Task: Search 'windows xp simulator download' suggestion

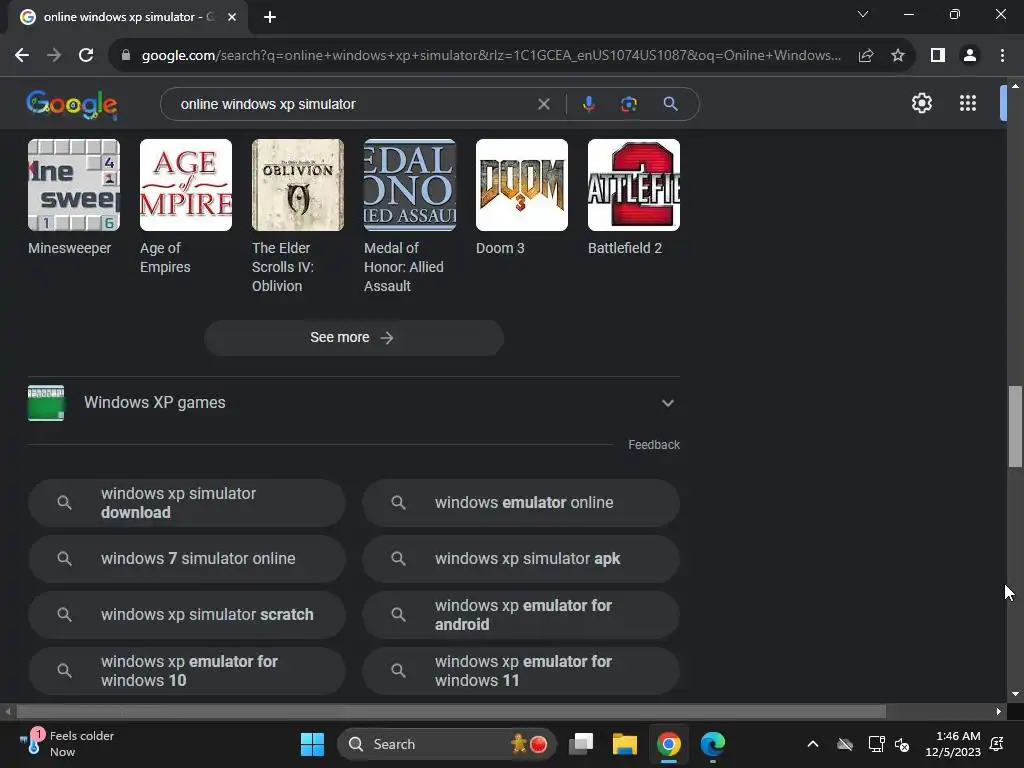Action: (187, 503)
